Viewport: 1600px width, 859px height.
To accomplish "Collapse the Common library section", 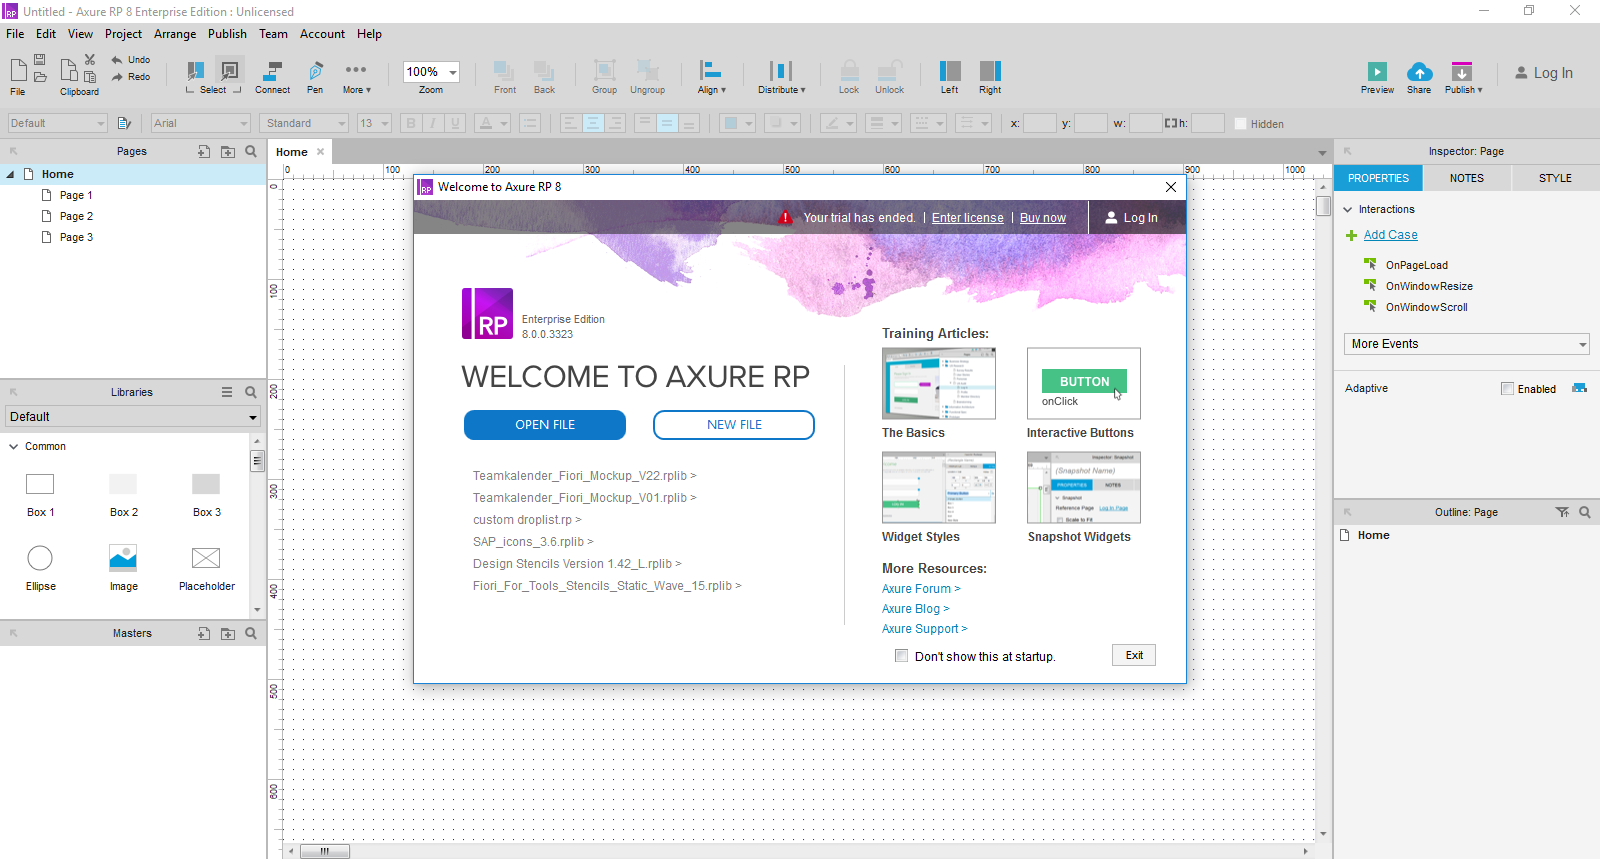I will [13, 447].
